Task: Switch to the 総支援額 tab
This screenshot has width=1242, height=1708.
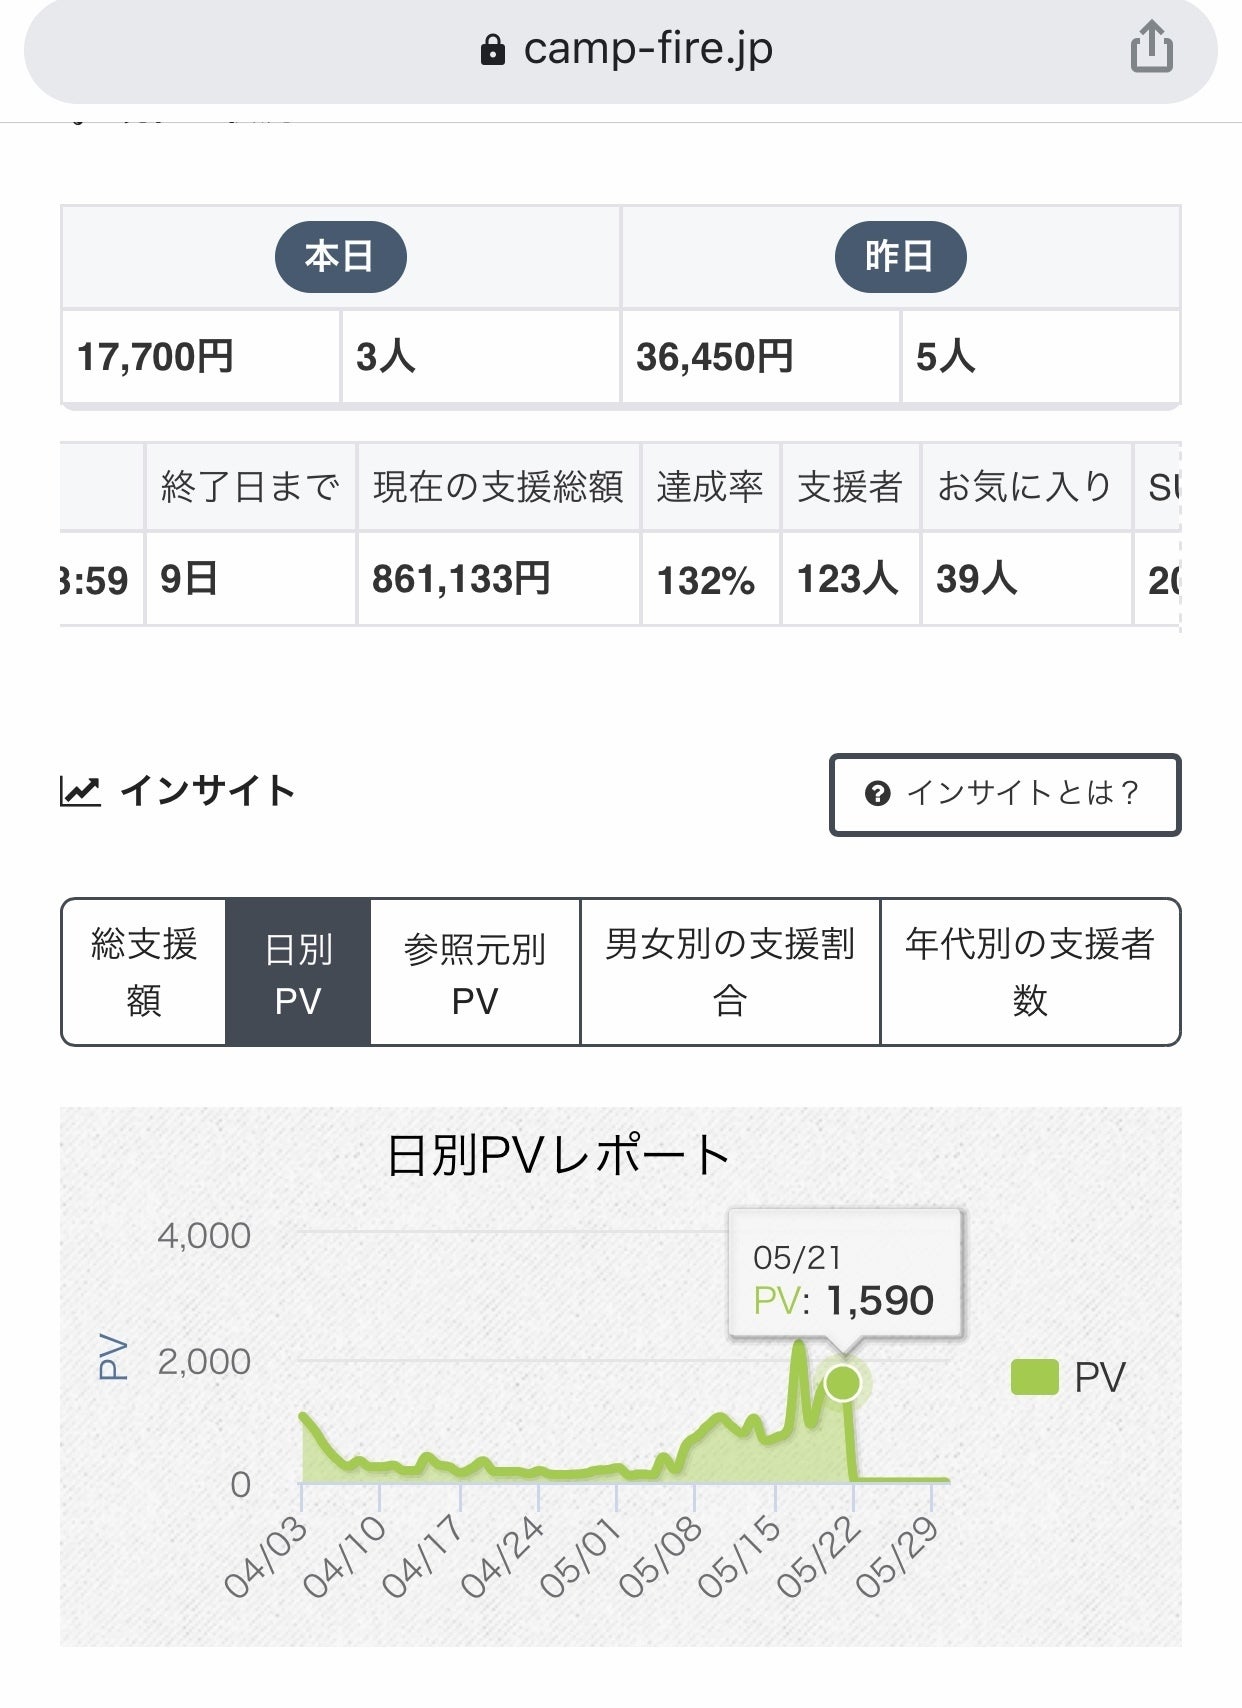Action: (x=144, y=972)
